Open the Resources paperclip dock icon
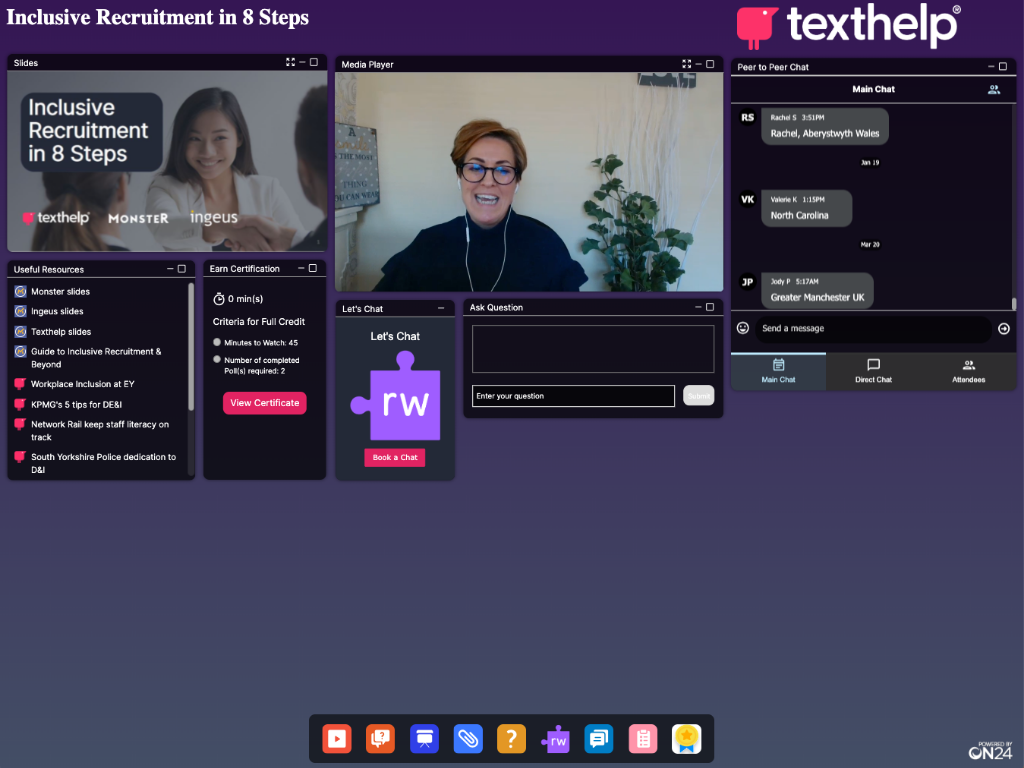This screenshot has width=1024, height=768. tap(468, 738)
